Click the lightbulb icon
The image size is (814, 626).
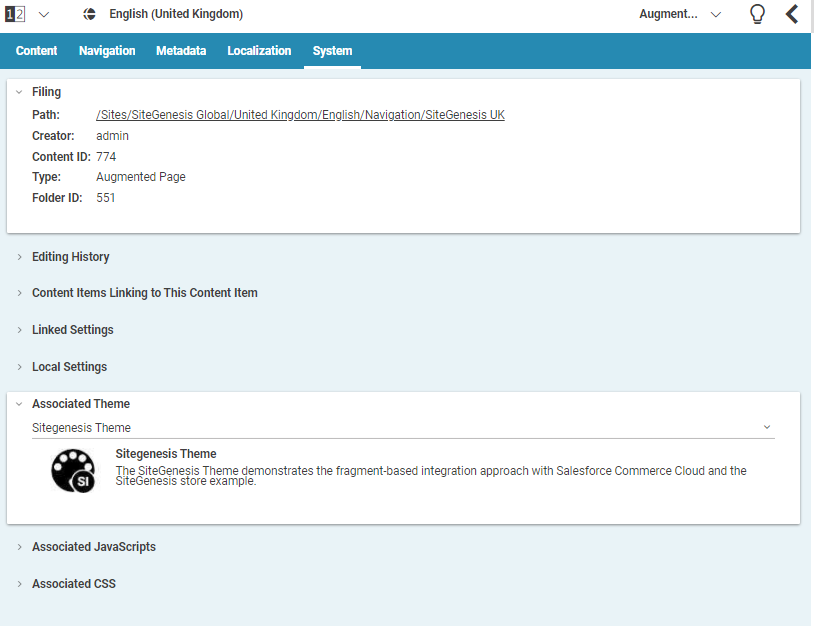757,14
